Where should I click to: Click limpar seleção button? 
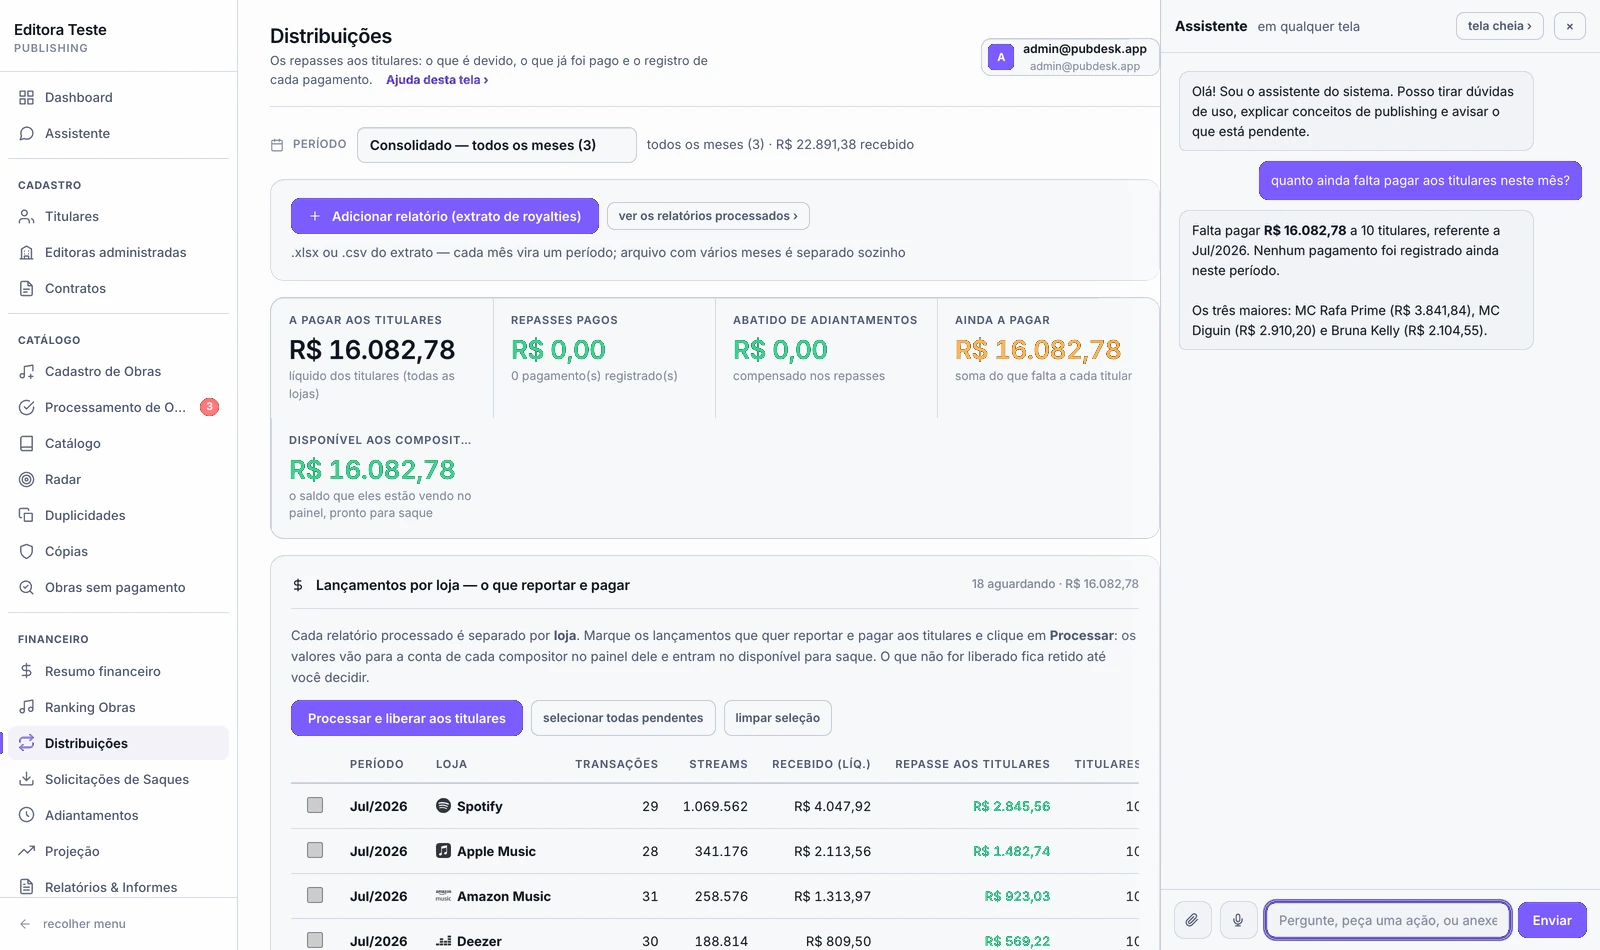tap(778, 718)
